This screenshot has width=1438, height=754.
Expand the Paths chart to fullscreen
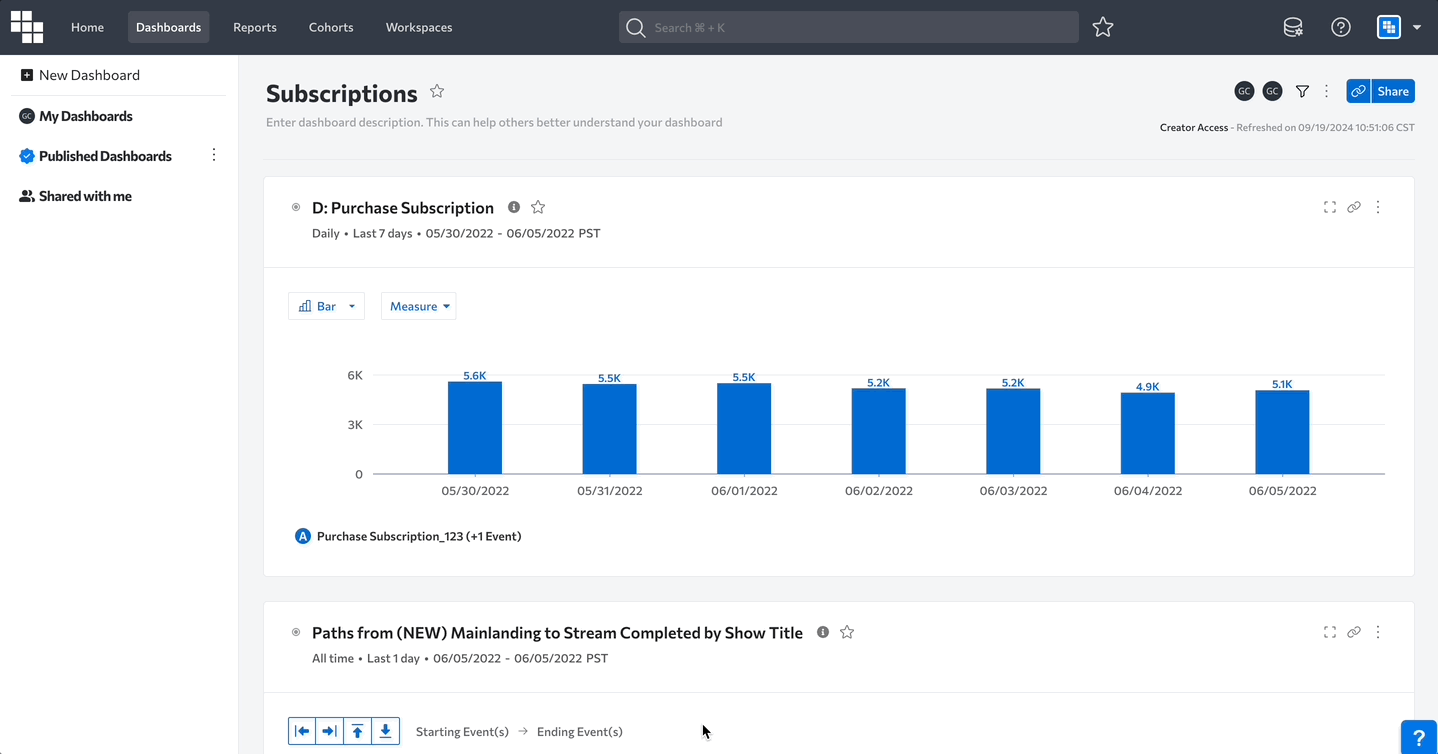click(x=1329, y=632)
